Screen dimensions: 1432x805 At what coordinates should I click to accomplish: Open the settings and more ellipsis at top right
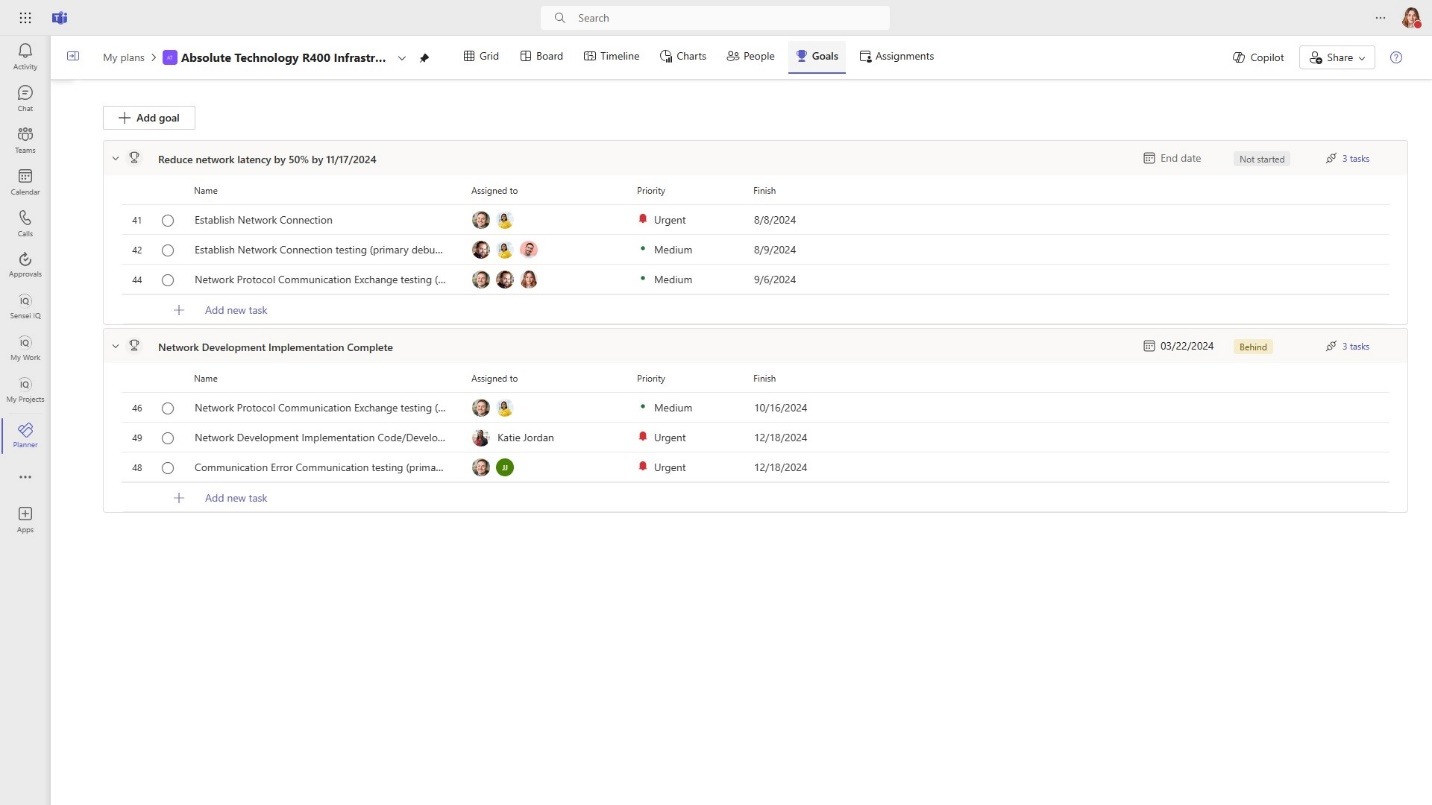[x=1380, y=18]
